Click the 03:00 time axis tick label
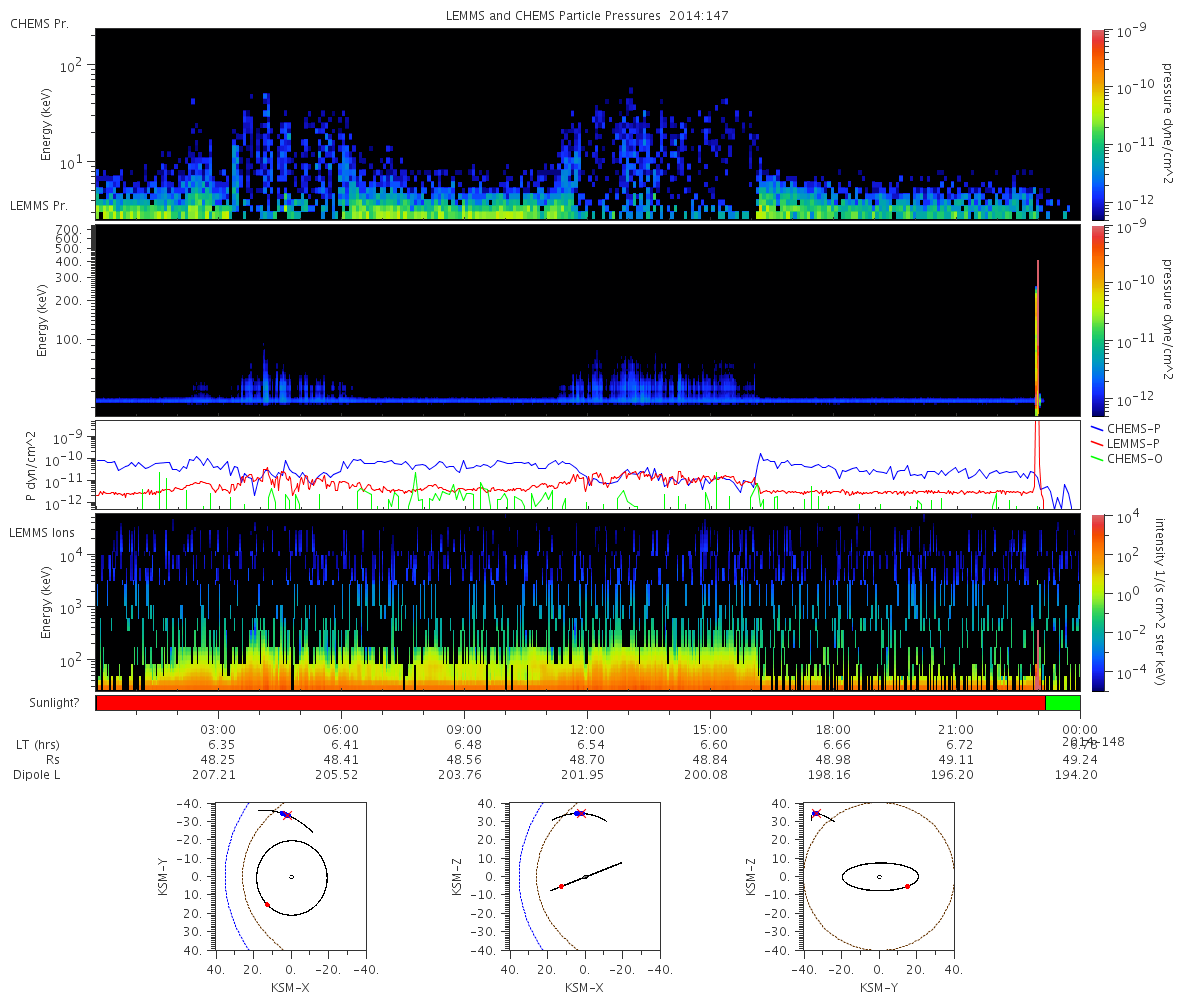 [218, 730]
